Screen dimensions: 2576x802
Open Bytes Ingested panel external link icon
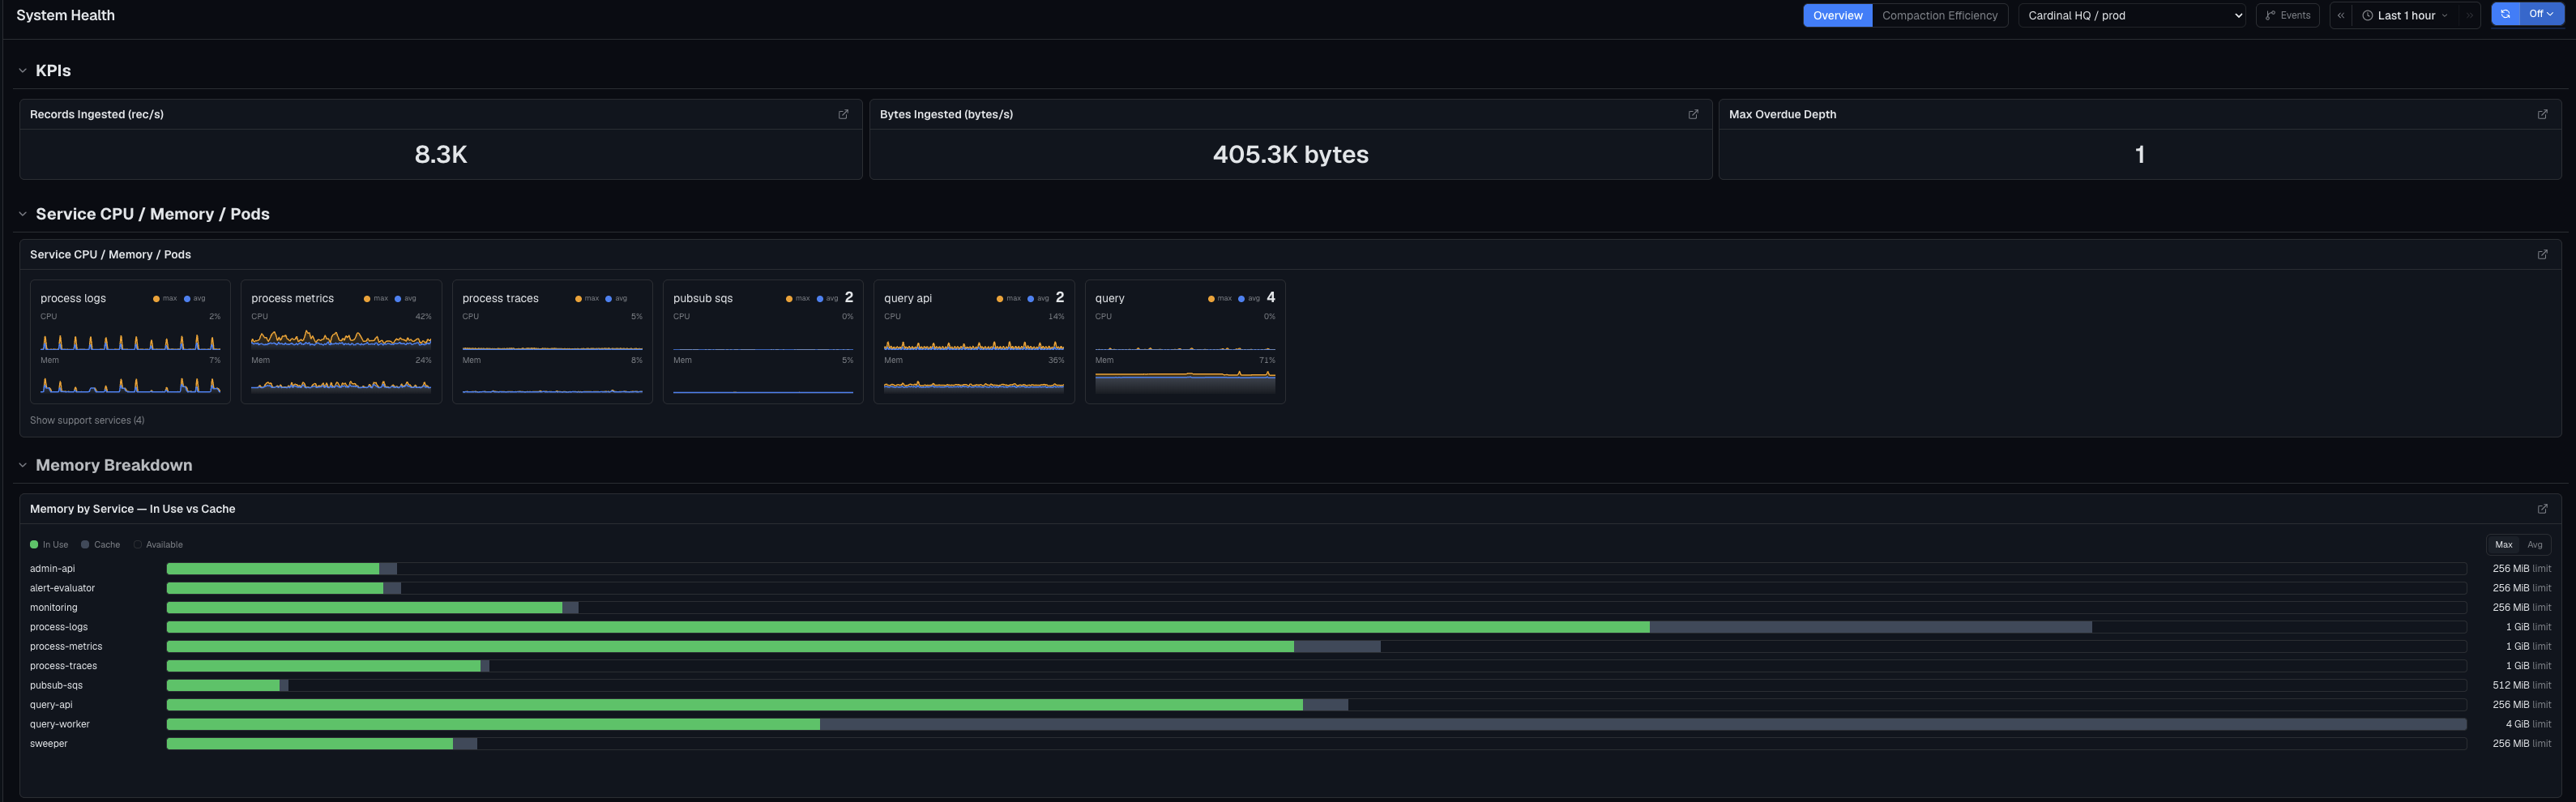(x=1693, y=114)
